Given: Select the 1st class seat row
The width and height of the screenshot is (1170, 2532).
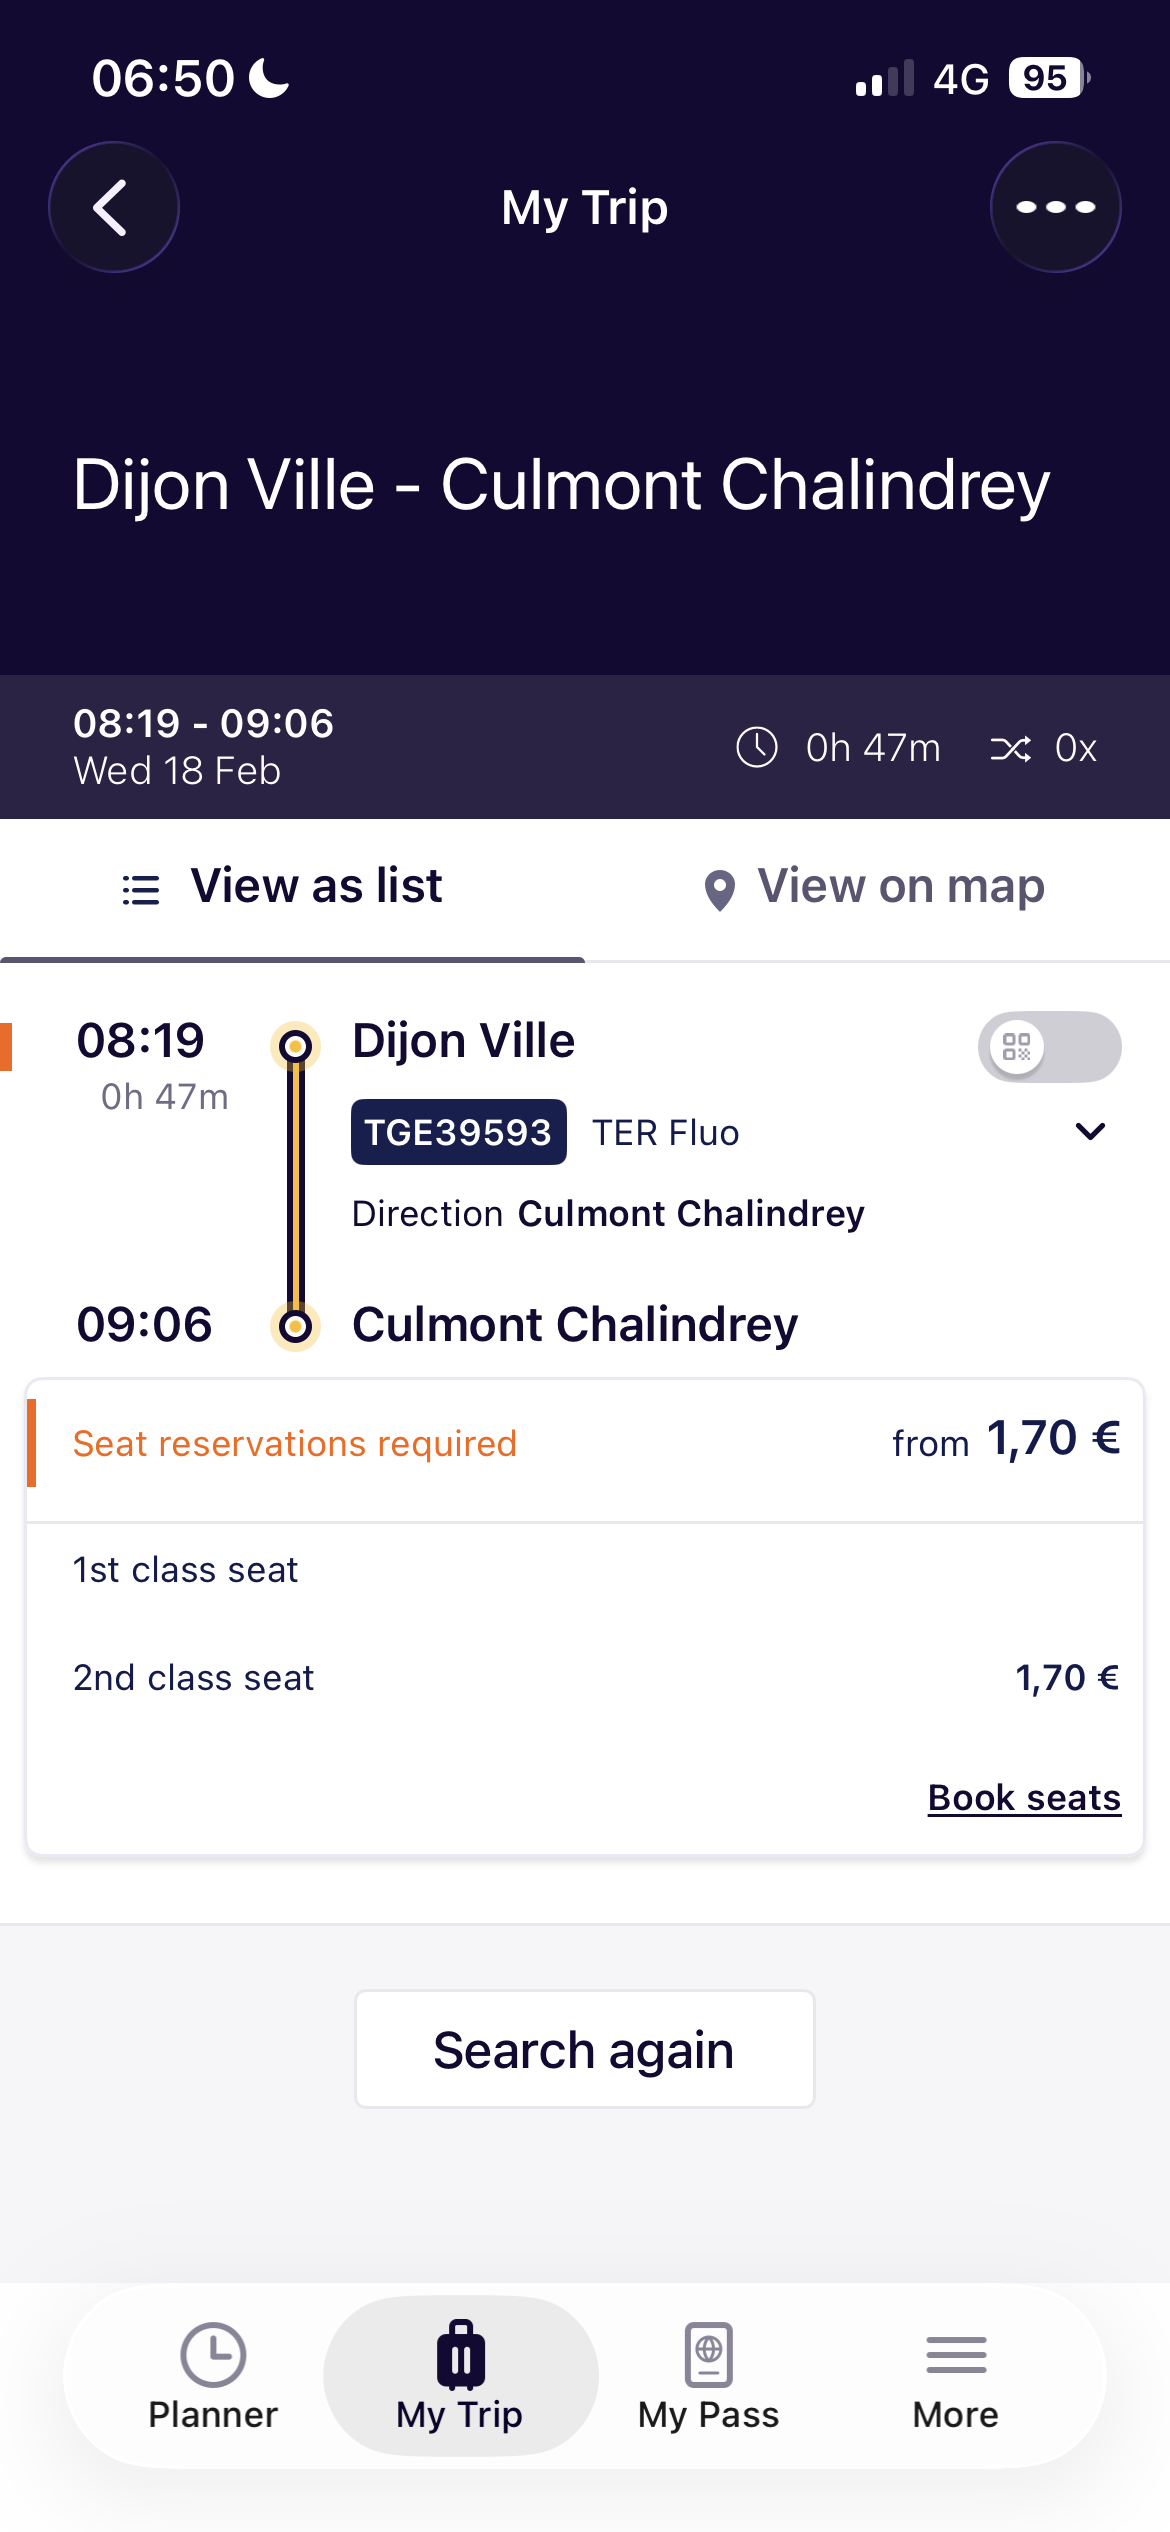Looking at the screenshot, I should coord(186,1570).
